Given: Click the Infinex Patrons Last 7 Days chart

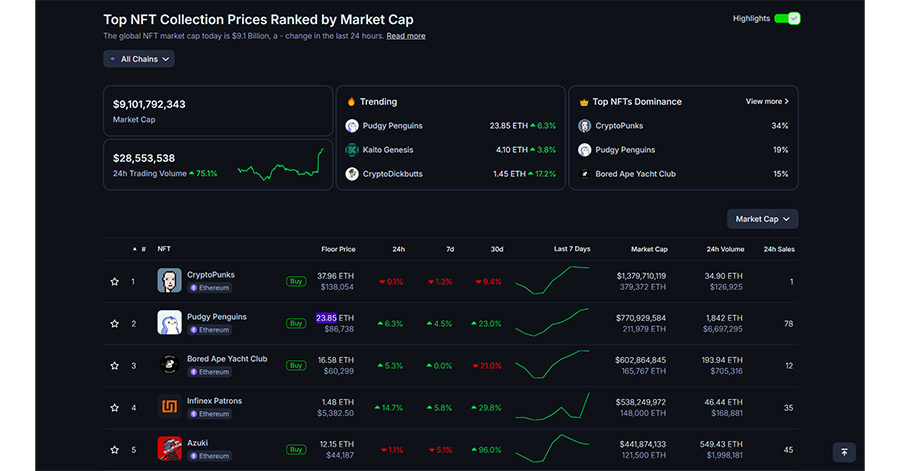Looking at the screenshot, I should 552,407.
